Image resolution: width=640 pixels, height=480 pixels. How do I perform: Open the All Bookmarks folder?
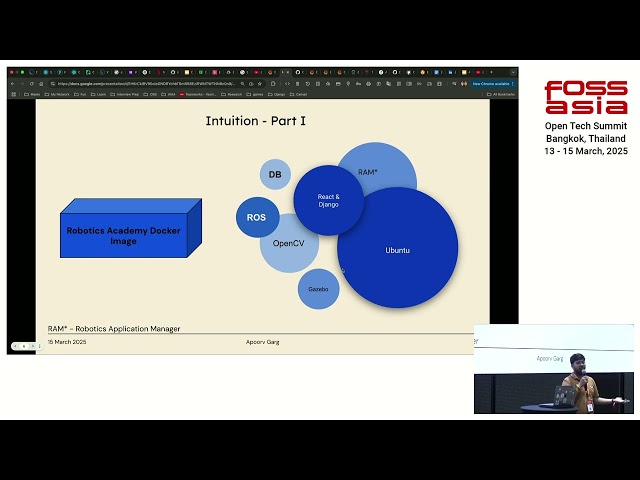tap(501, 94)
